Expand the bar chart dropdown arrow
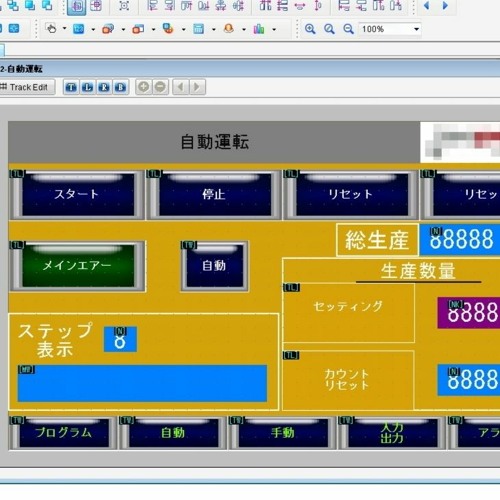Image resolution: width=500 pixels, height=500 pixels. pos(274,29)
